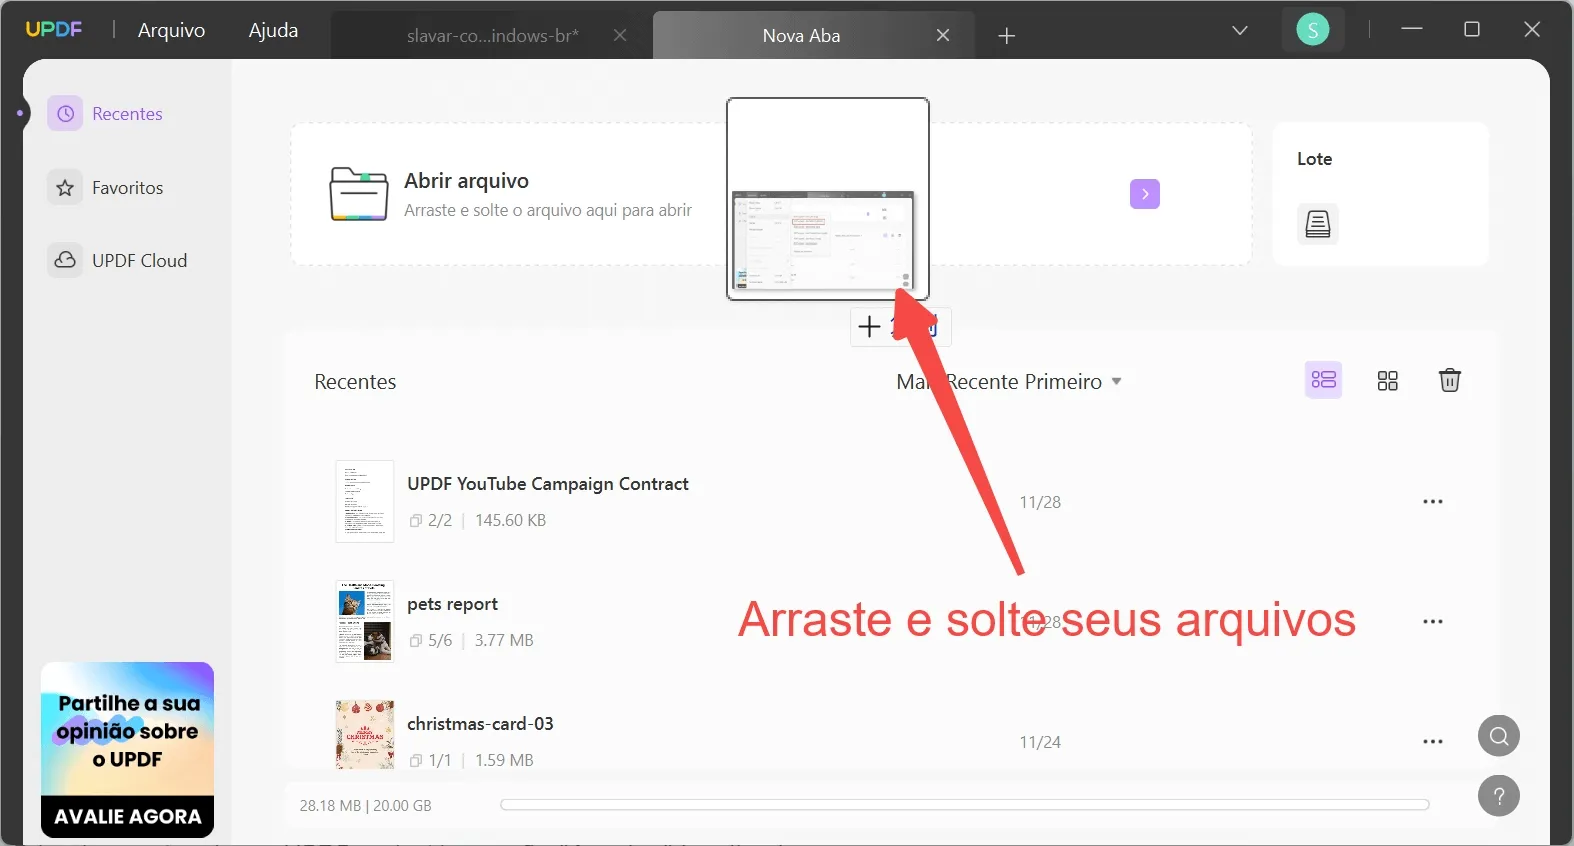Open the Recentes sidebar section
Screen dimensions: 1574x846
[106, 114]
